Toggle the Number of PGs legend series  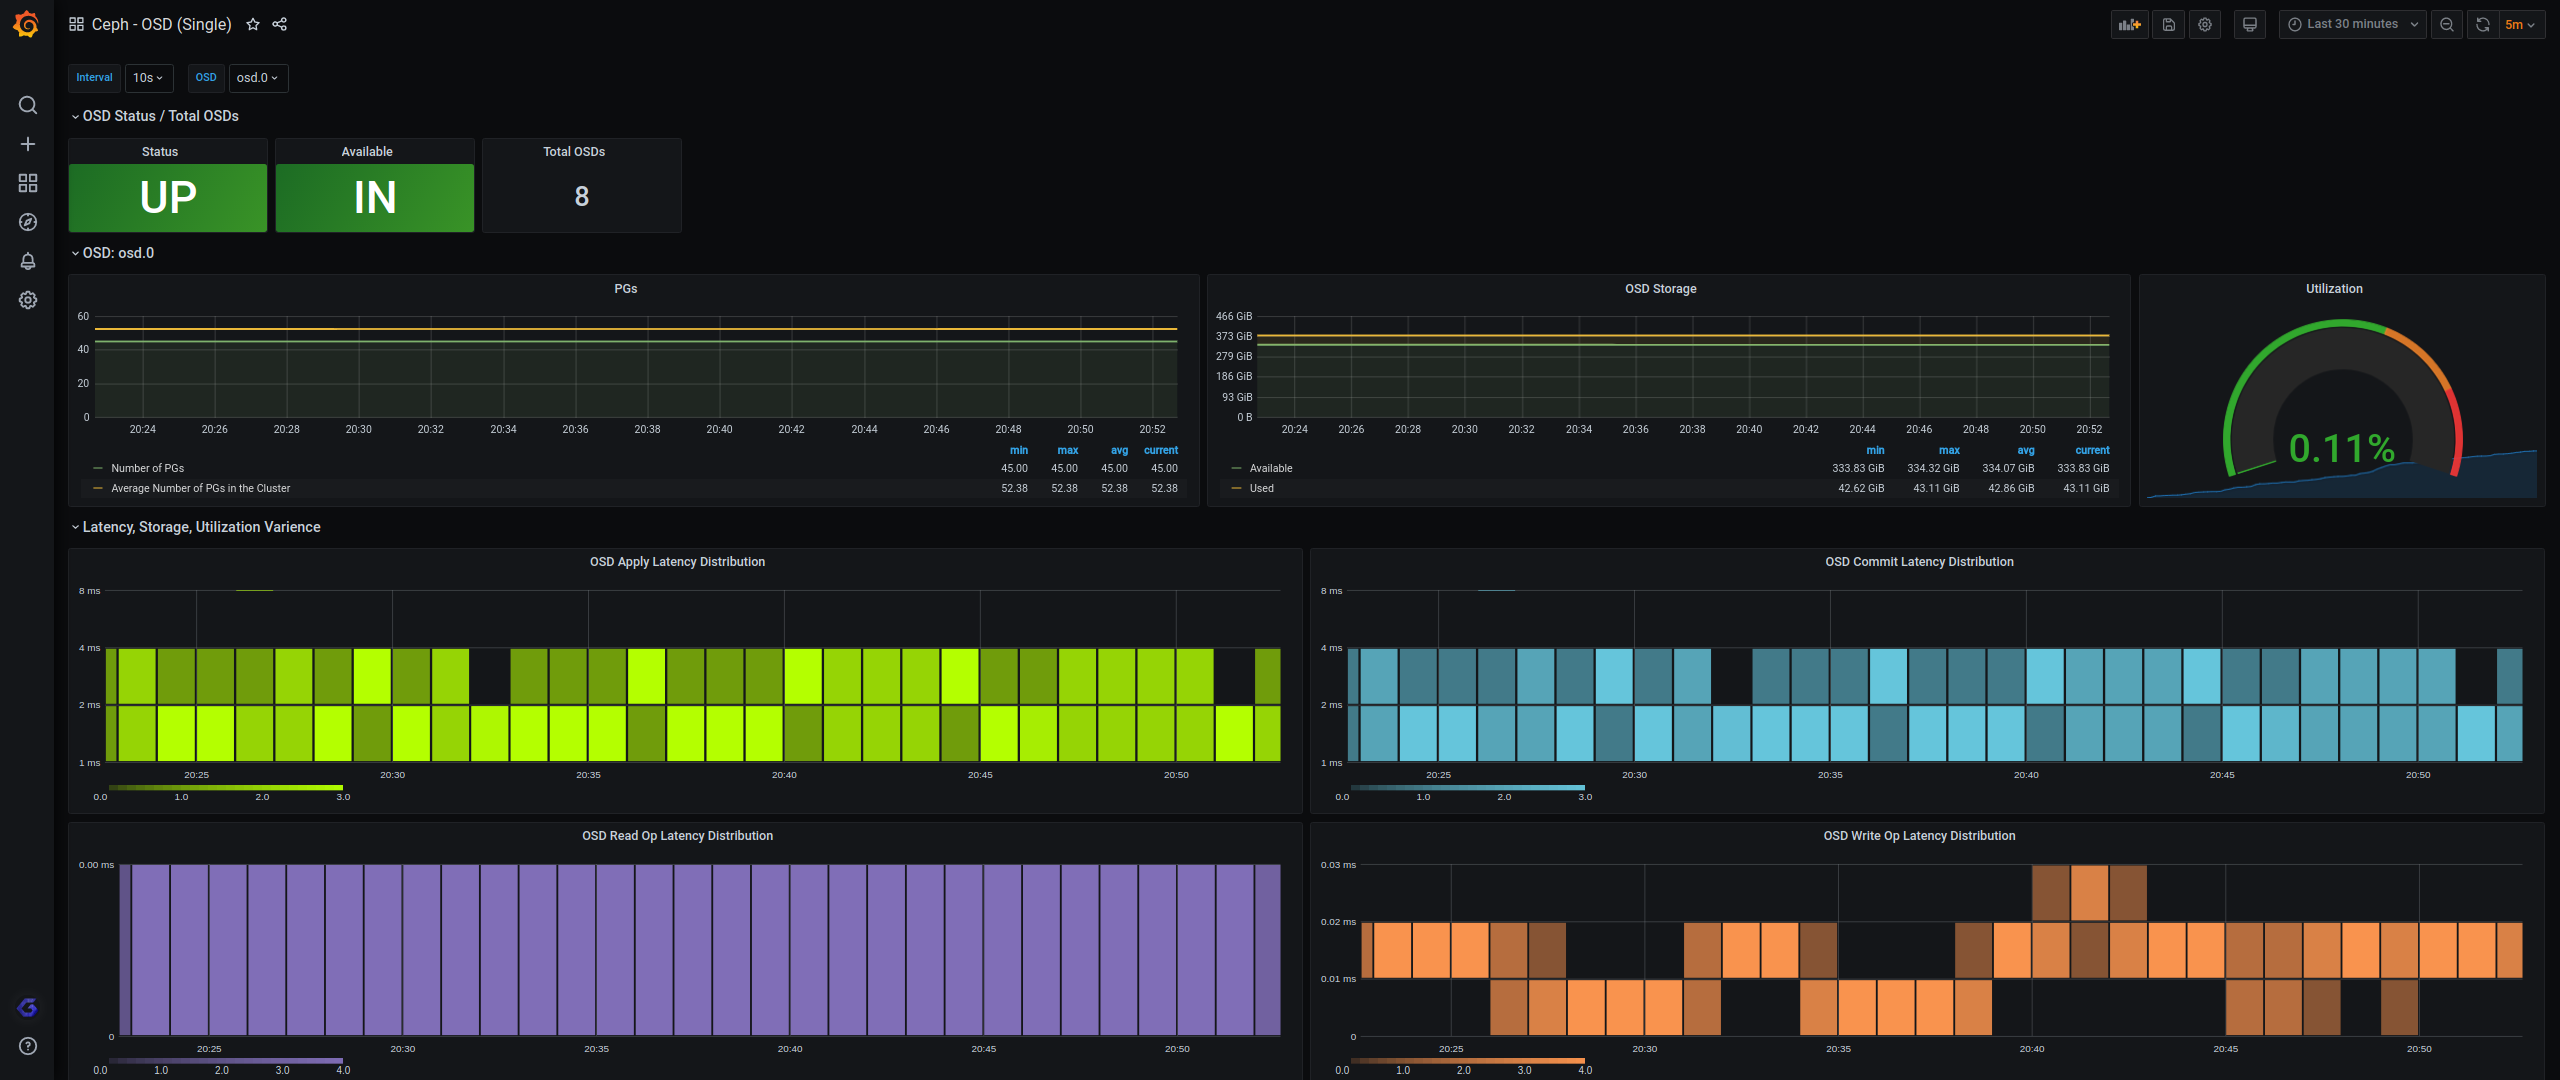pyautogui.click(x=147, y=468)
